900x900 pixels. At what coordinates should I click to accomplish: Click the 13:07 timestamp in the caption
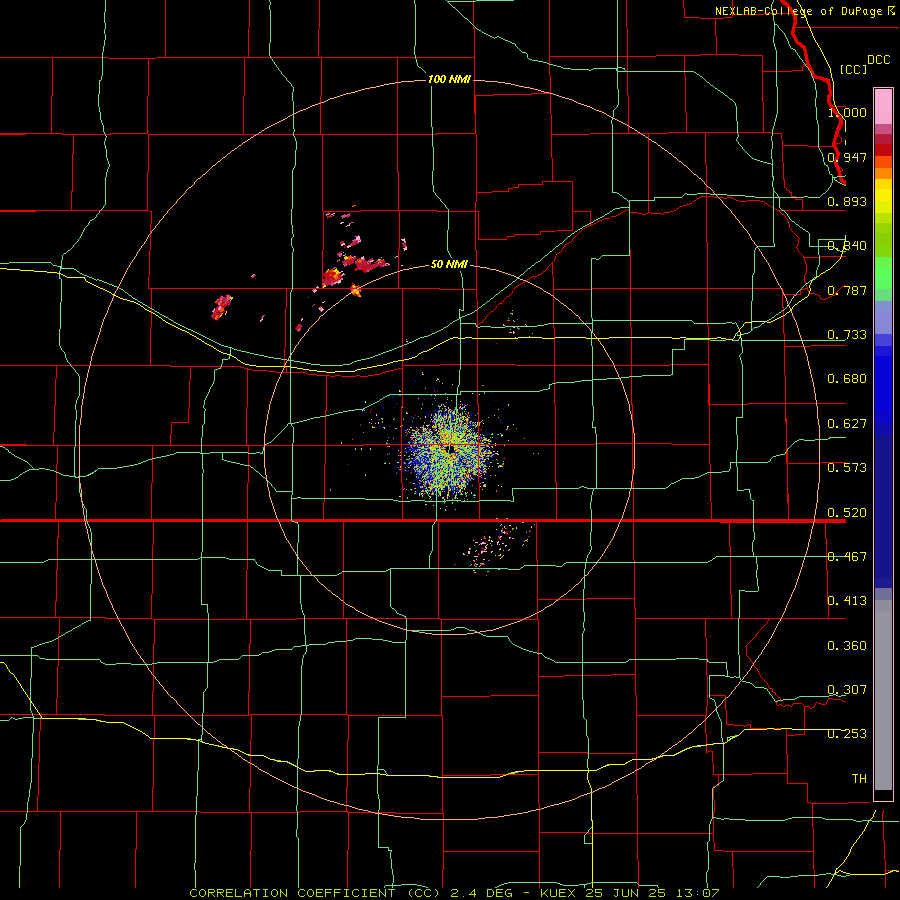(x=700, y=893)
